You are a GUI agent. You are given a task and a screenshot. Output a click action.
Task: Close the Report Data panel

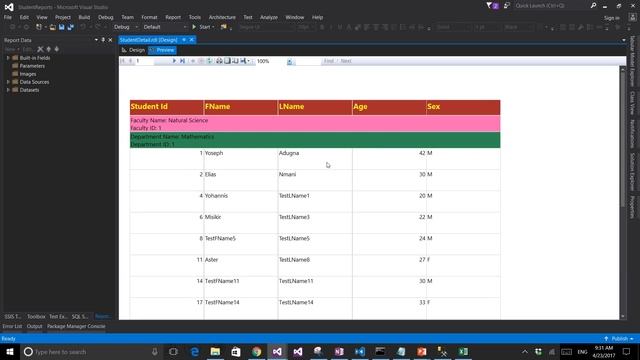click(110, 40)
